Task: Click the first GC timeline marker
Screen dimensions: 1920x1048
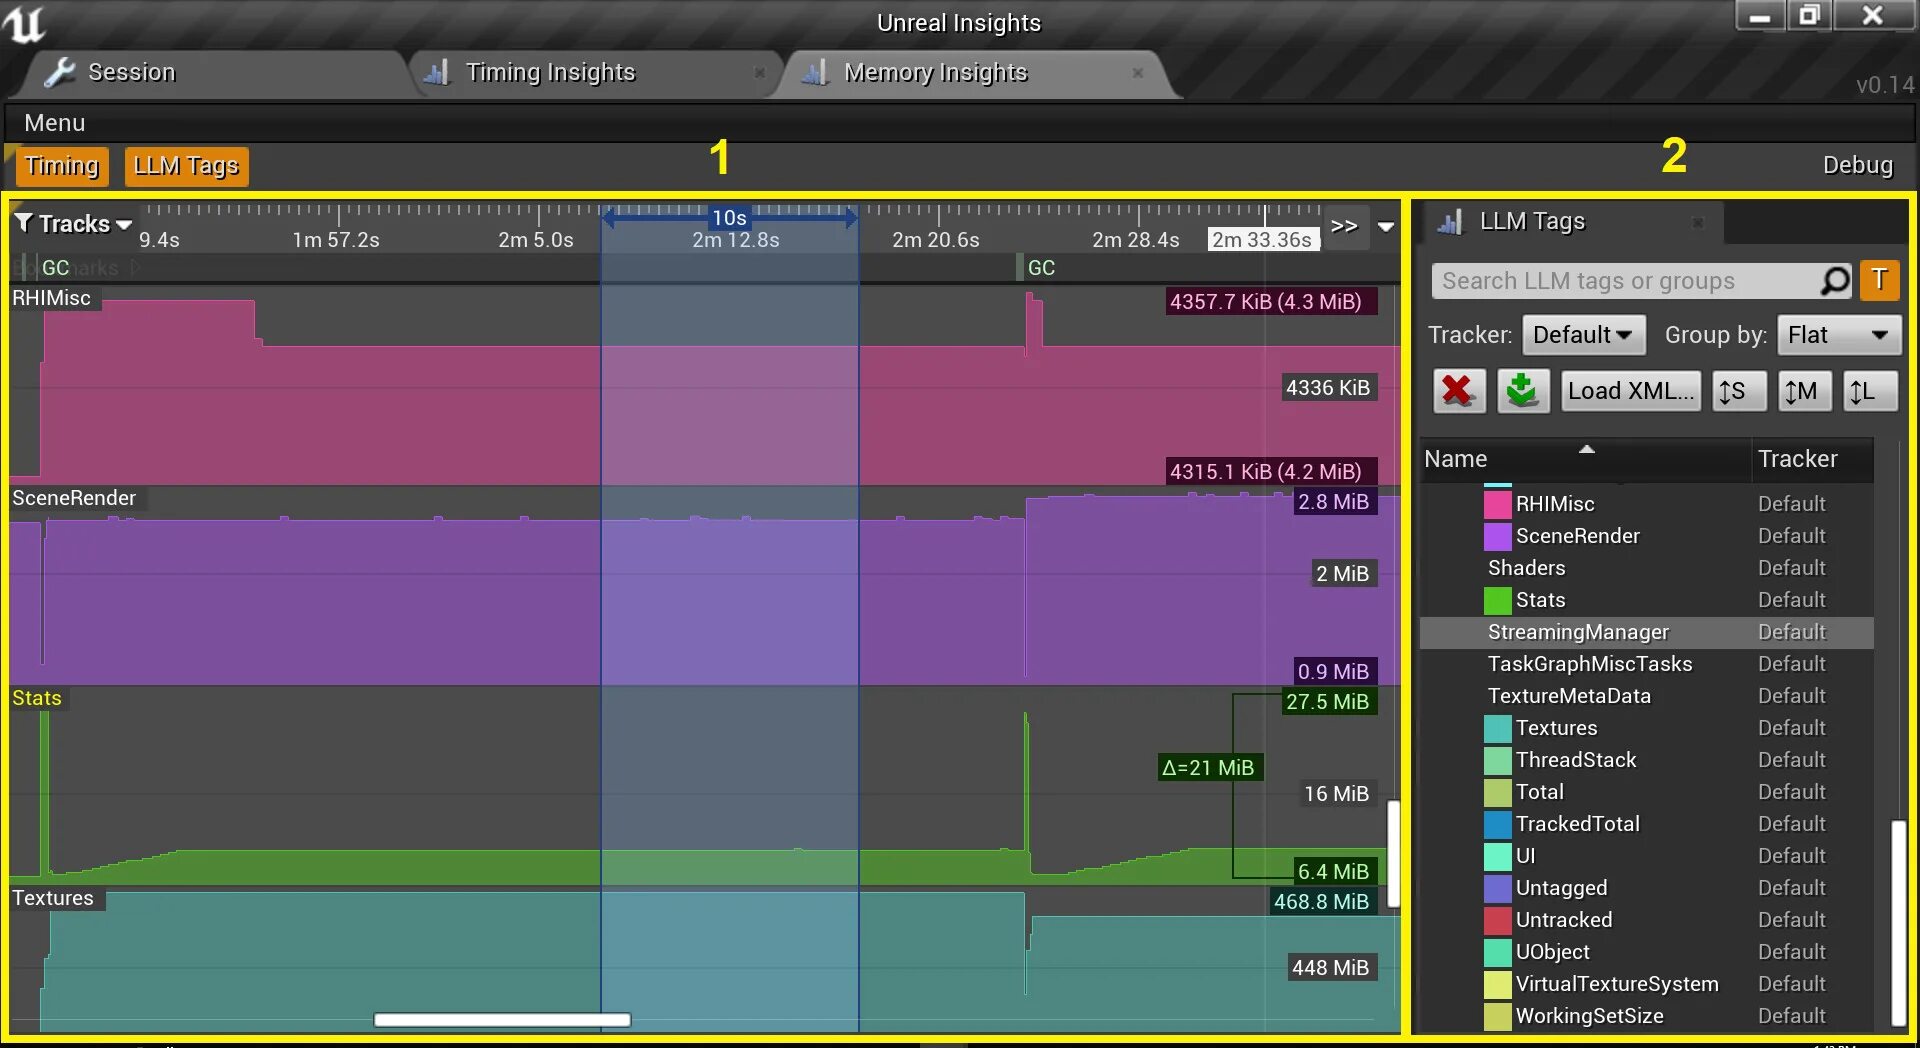Action: [55, 268]
